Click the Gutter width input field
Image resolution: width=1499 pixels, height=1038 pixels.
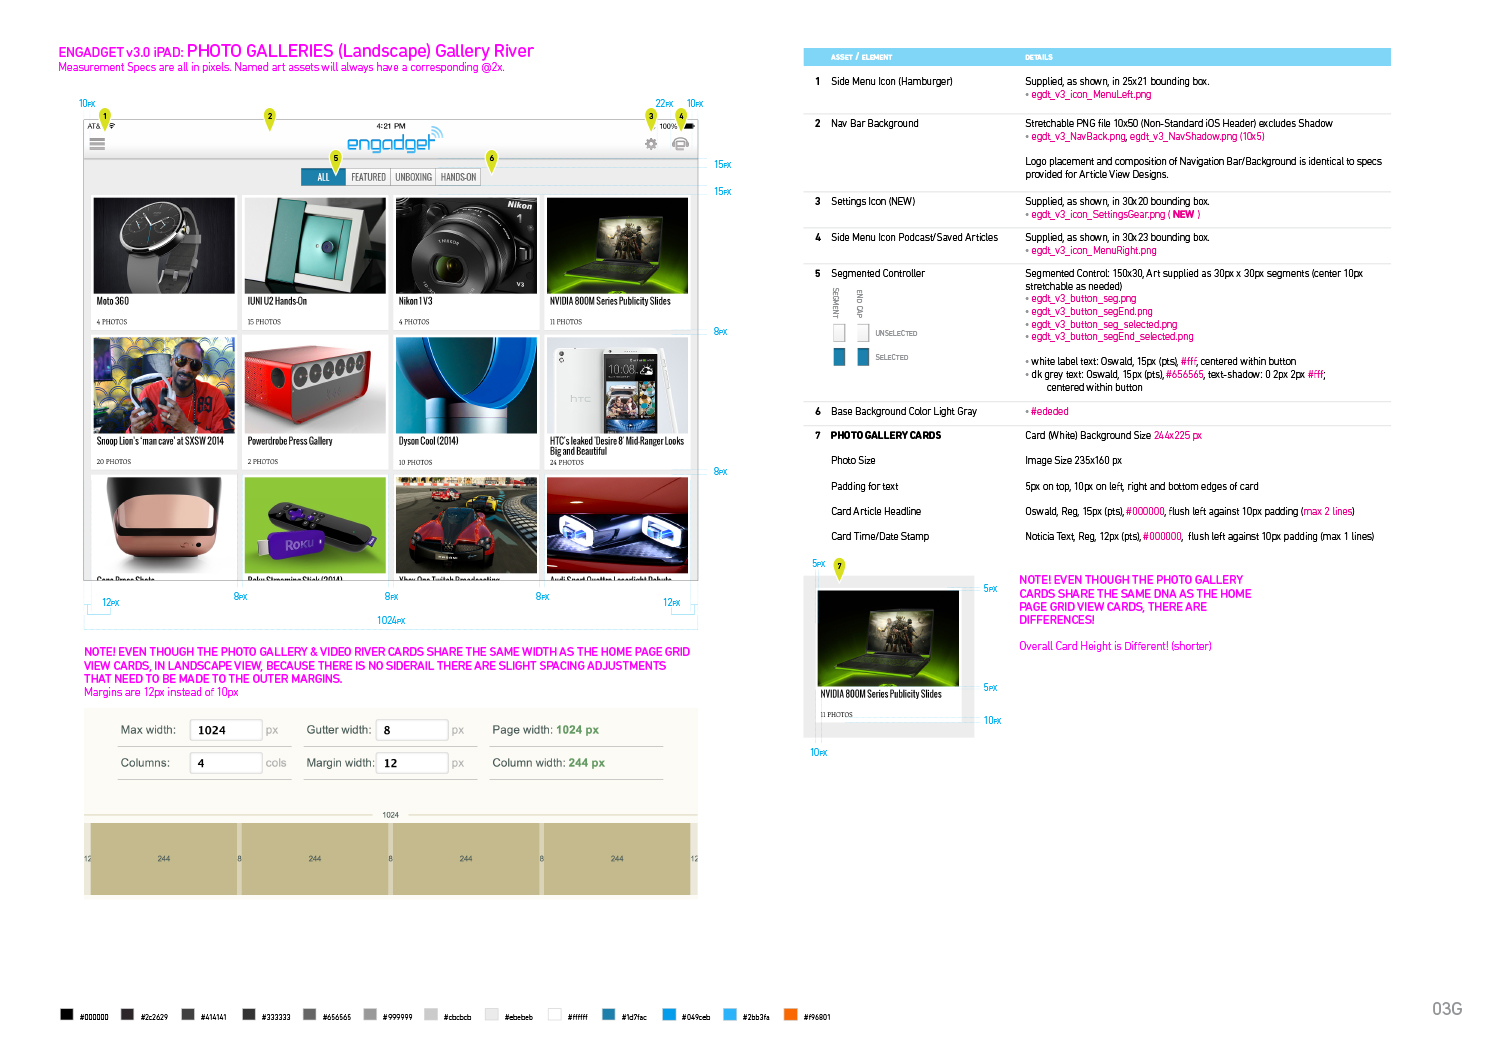tap(412, 730)
